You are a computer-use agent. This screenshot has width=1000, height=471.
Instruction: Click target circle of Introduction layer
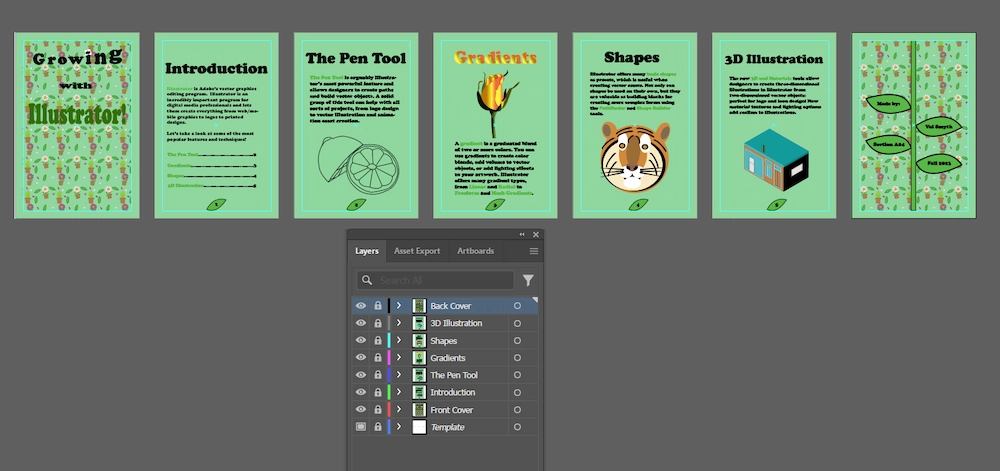517,392
